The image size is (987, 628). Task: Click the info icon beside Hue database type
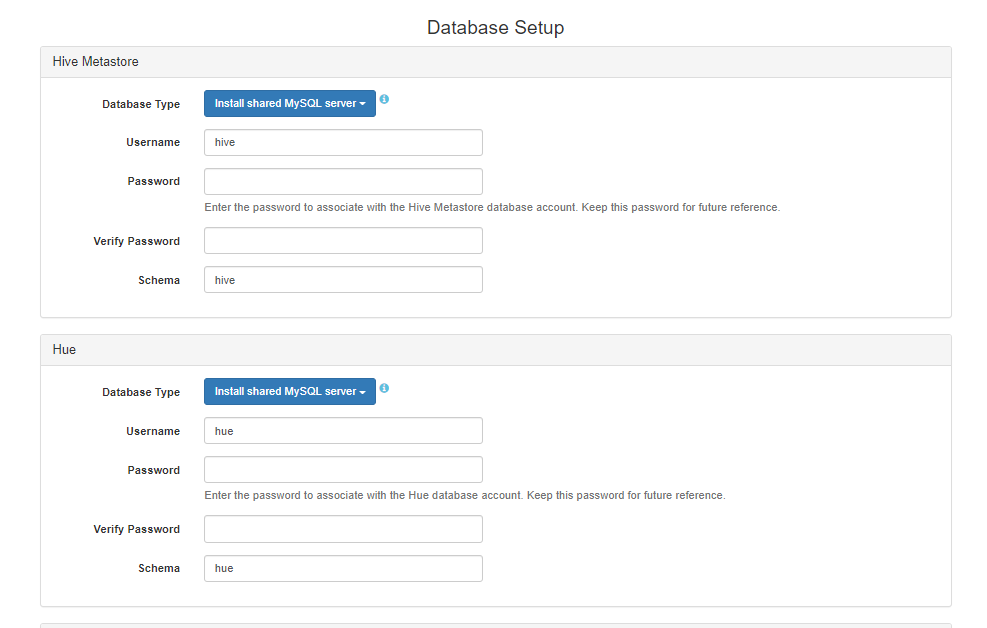[385, 388]
